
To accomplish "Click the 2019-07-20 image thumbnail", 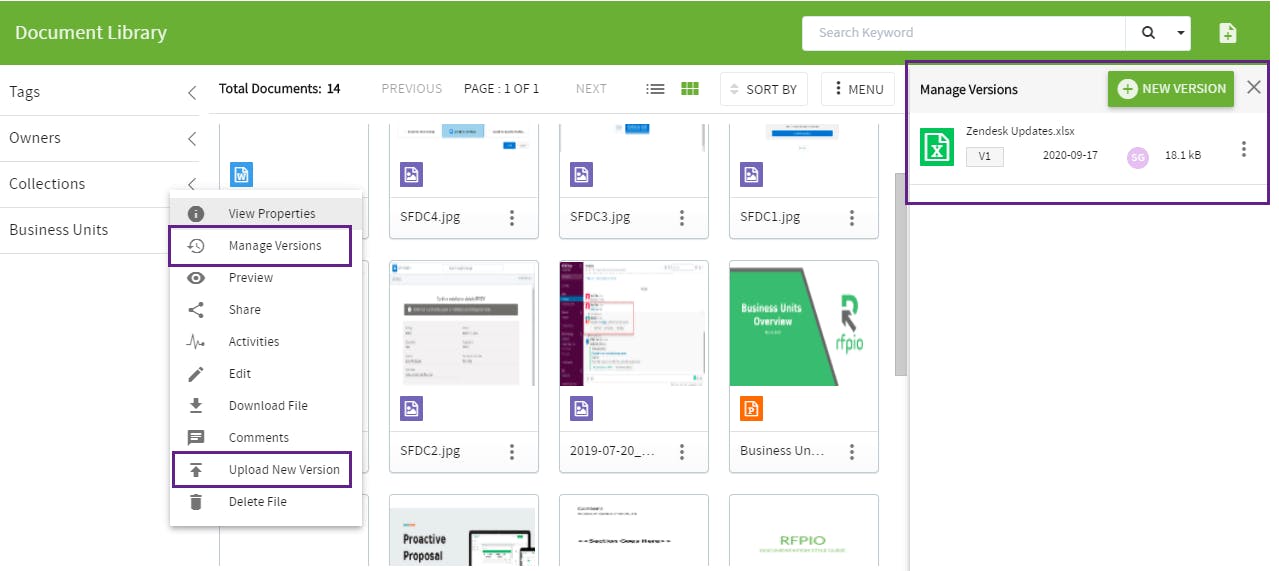I will (634, 324).
